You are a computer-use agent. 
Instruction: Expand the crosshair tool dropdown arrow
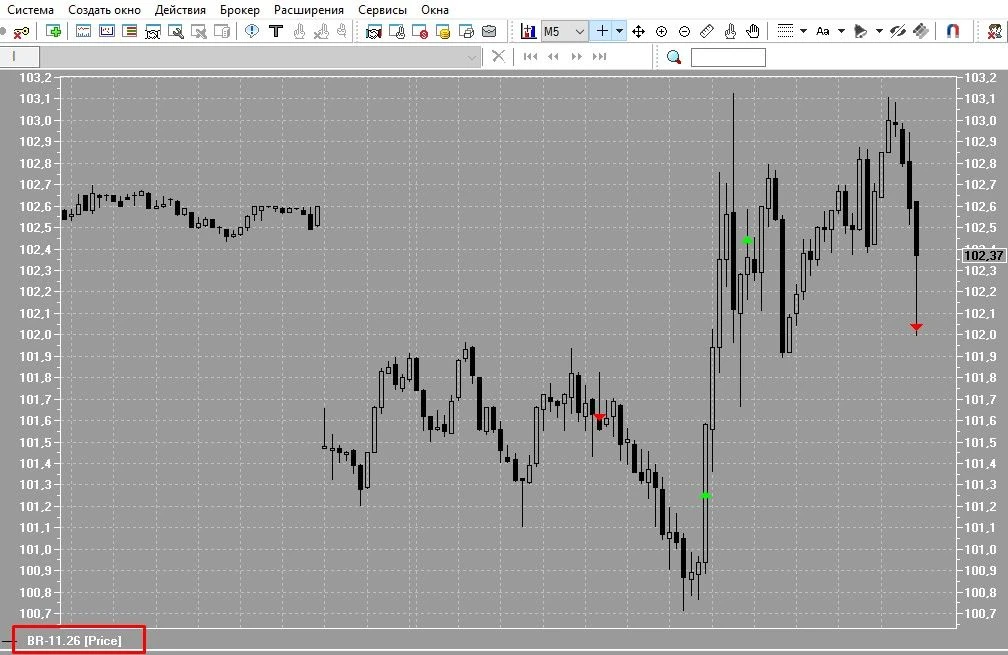pos(619,31)
